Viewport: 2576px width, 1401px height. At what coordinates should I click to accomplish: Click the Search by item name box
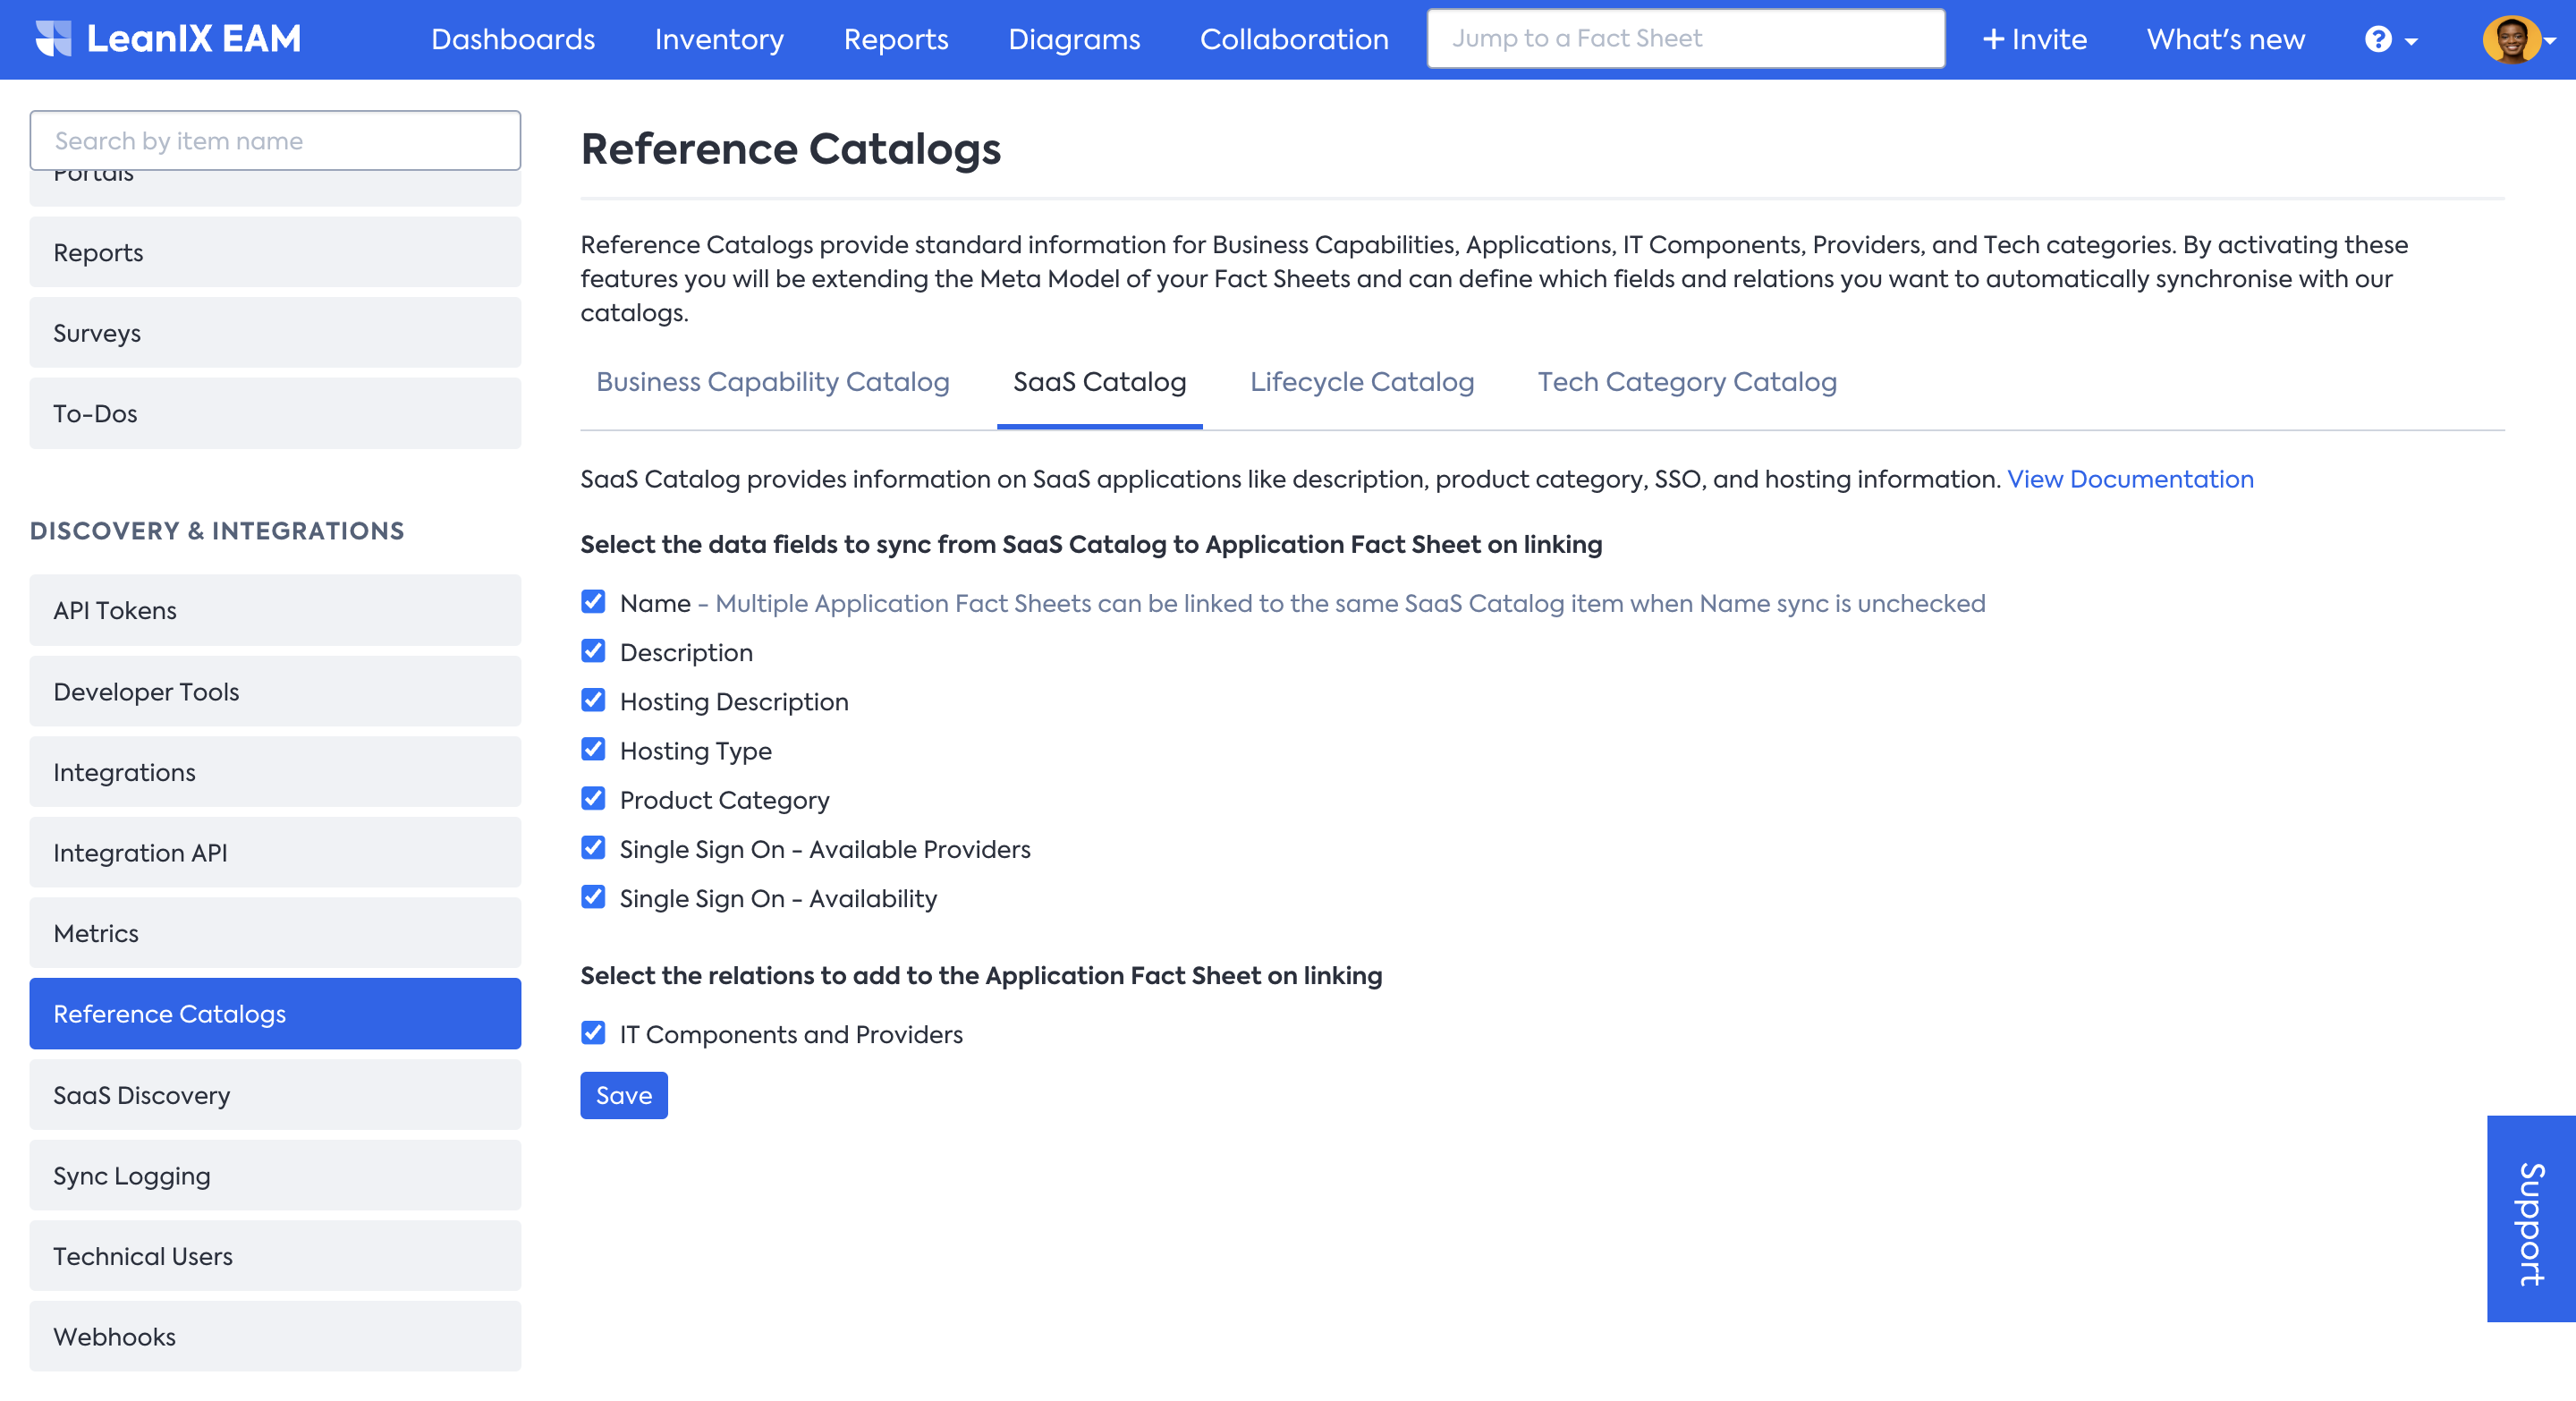(x=275, y=141)
